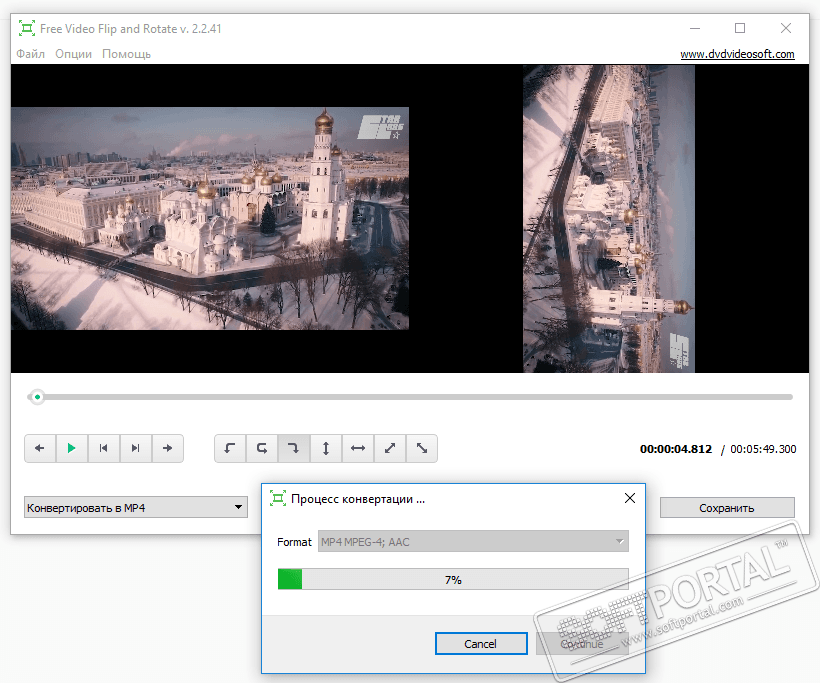Expand the Format MP4 MPEG-4; AAC combo box
The height and width of the screenshot is (683, 820).
[x=473, y=542]
